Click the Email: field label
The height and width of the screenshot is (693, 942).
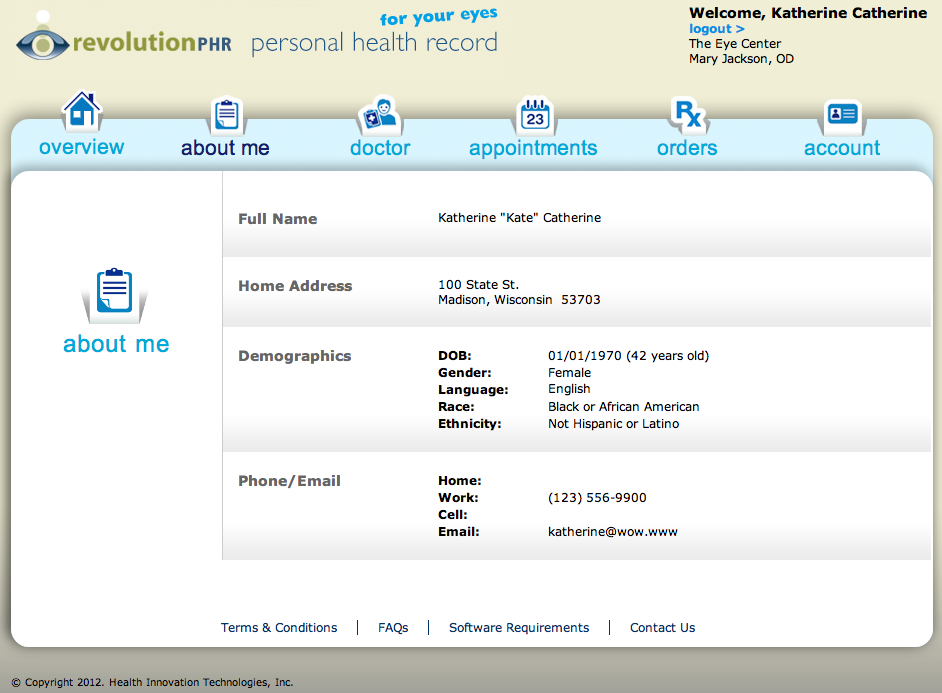[458, 531]
